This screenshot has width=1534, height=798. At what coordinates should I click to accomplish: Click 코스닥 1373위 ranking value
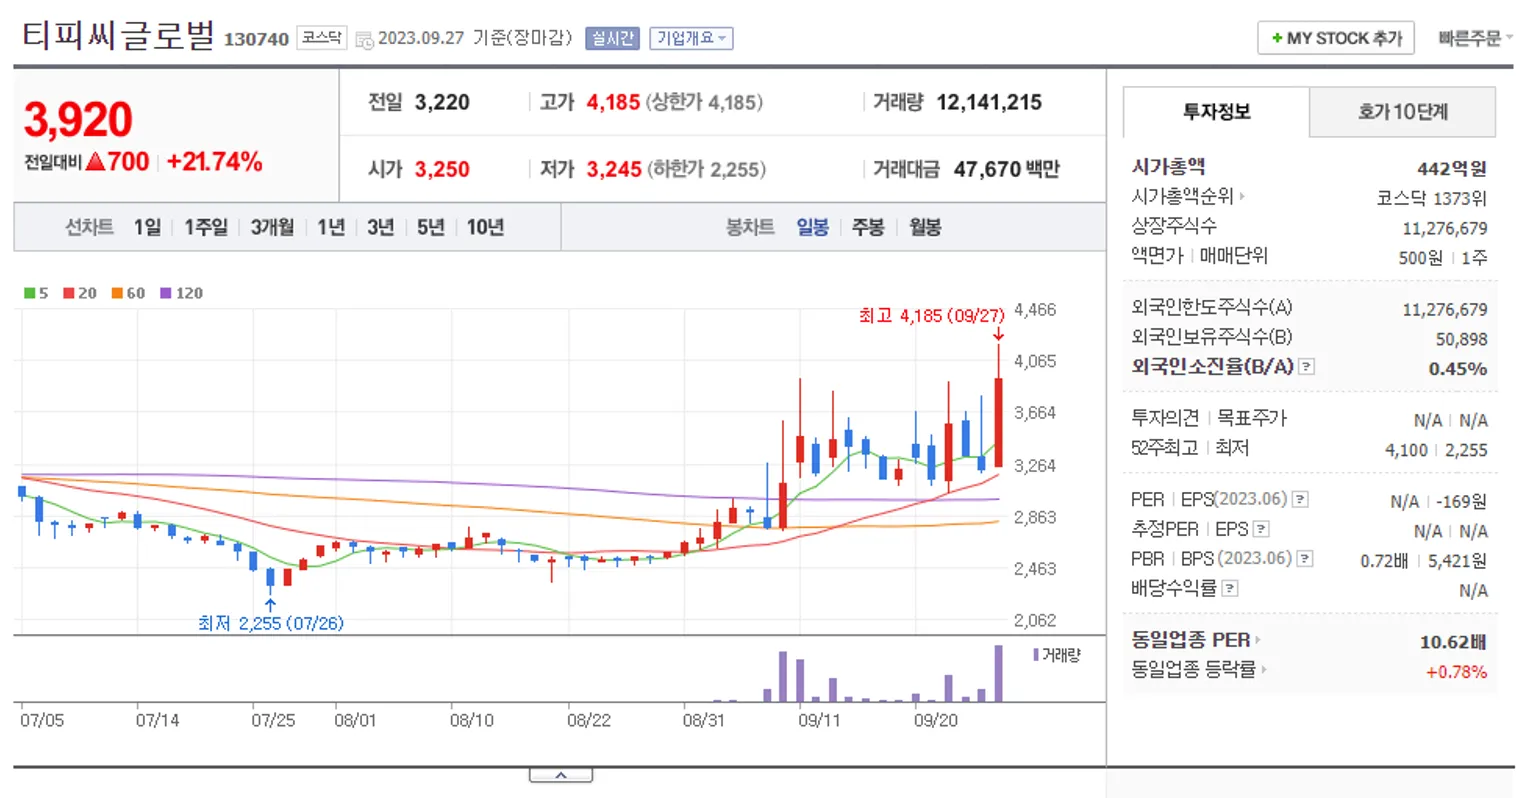tap(1432, 198)
